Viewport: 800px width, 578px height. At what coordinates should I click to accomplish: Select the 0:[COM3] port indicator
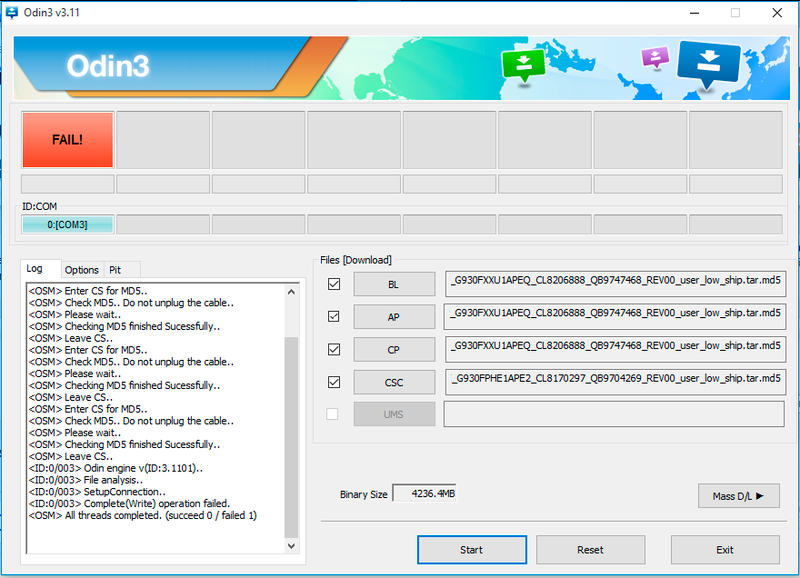67,224
